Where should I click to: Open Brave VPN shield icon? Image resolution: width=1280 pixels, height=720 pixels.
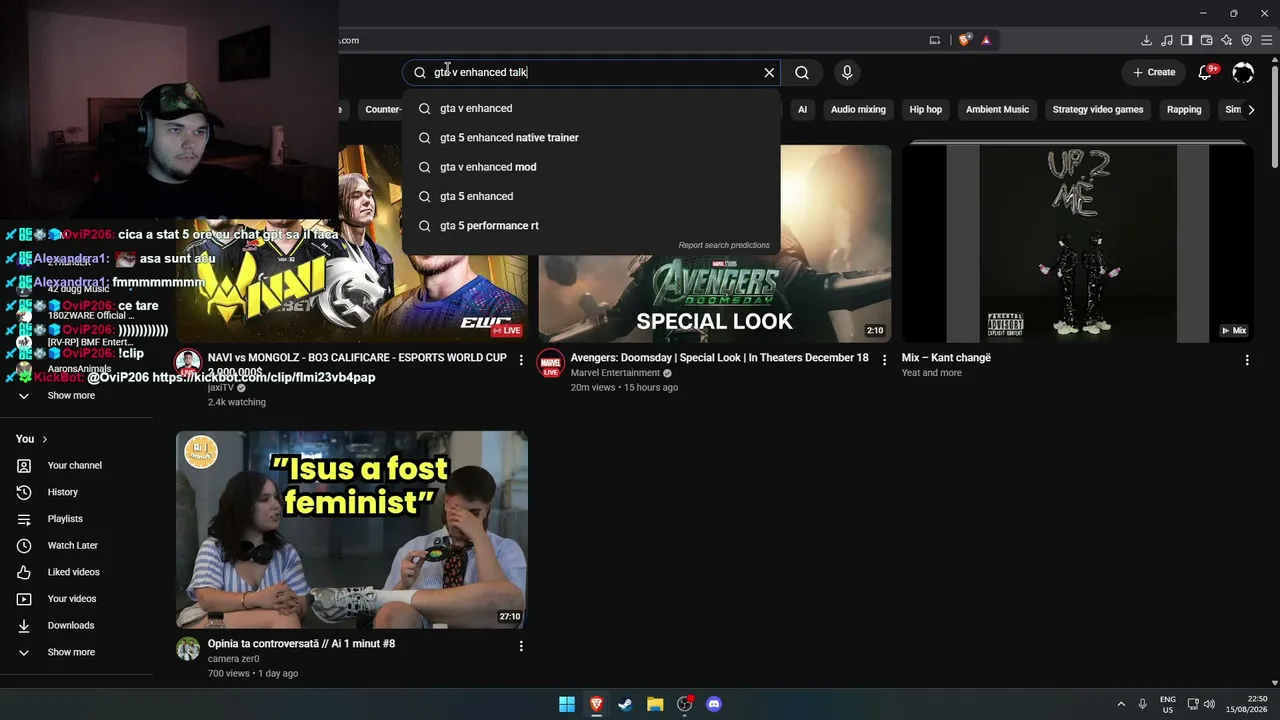(1246, 40)
